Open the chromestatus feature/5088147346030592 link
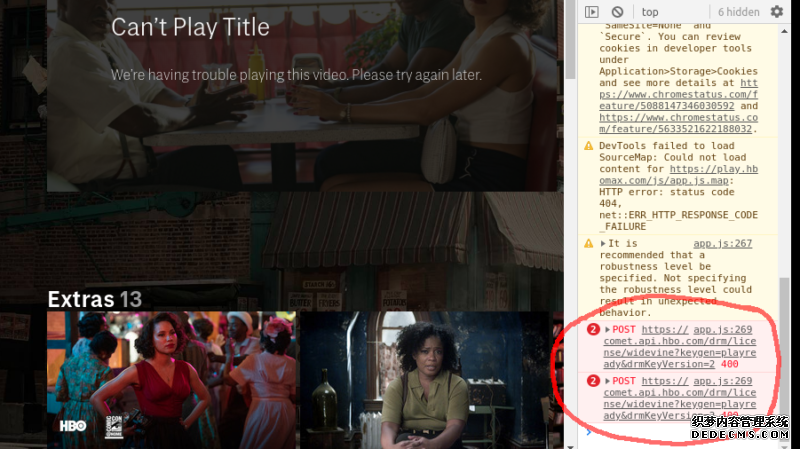This screenshot has height=449, width=800. coord(679,94)
